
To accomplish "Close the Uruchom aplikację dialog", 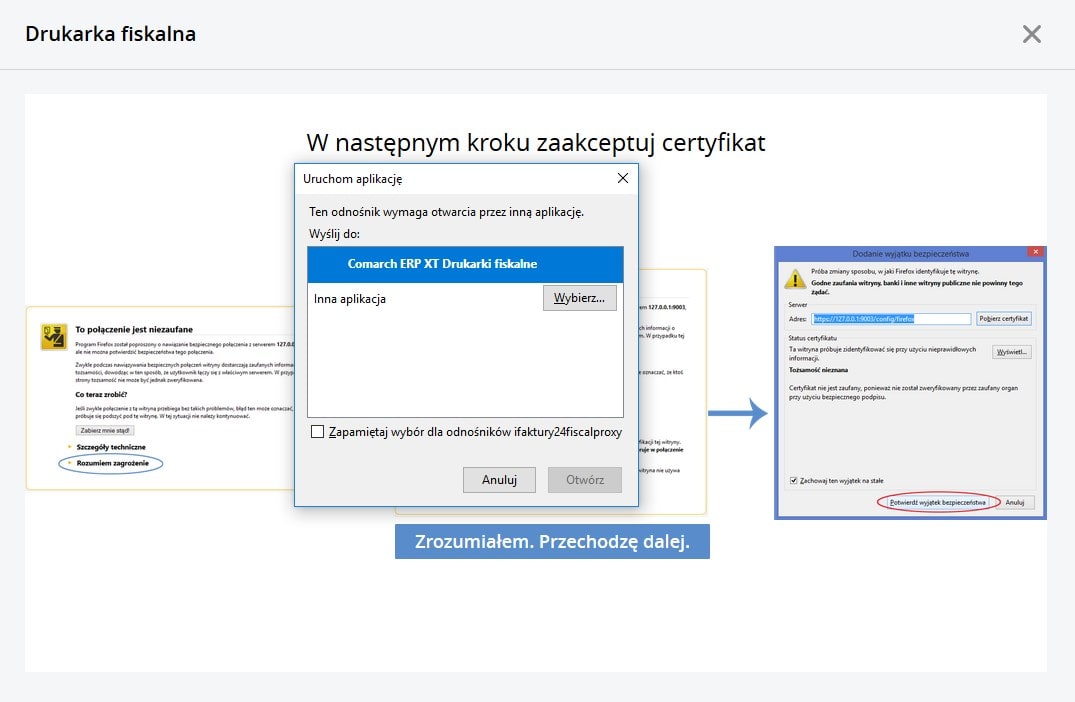I will pyautogui.click(x=622, y=178).
